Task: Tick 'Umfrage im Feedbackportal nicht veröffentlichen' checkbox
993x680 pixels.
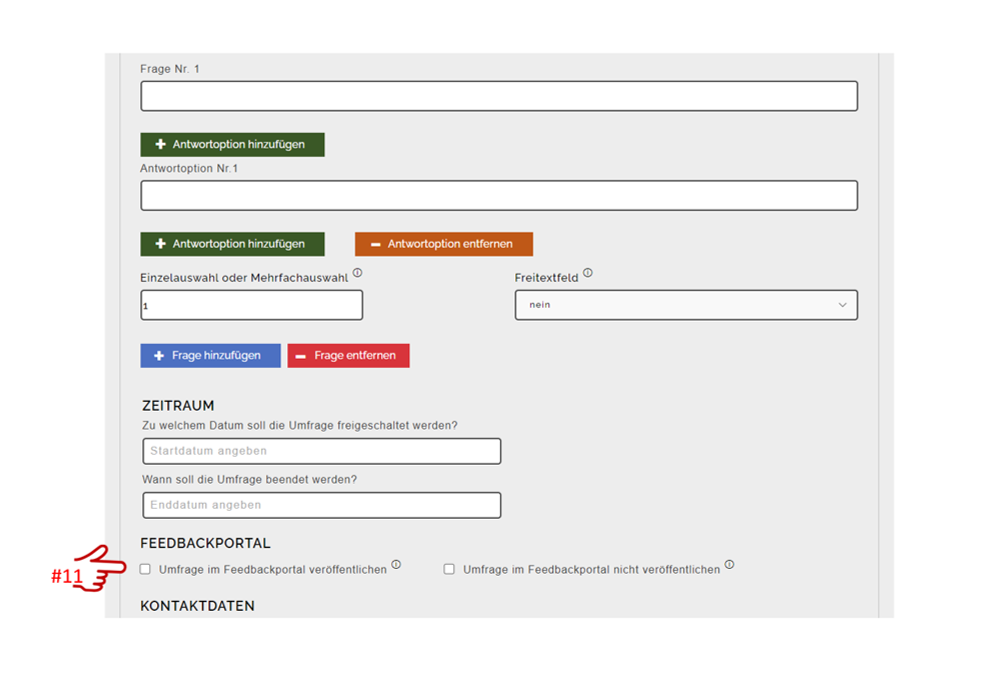Action: coord(449,569)
